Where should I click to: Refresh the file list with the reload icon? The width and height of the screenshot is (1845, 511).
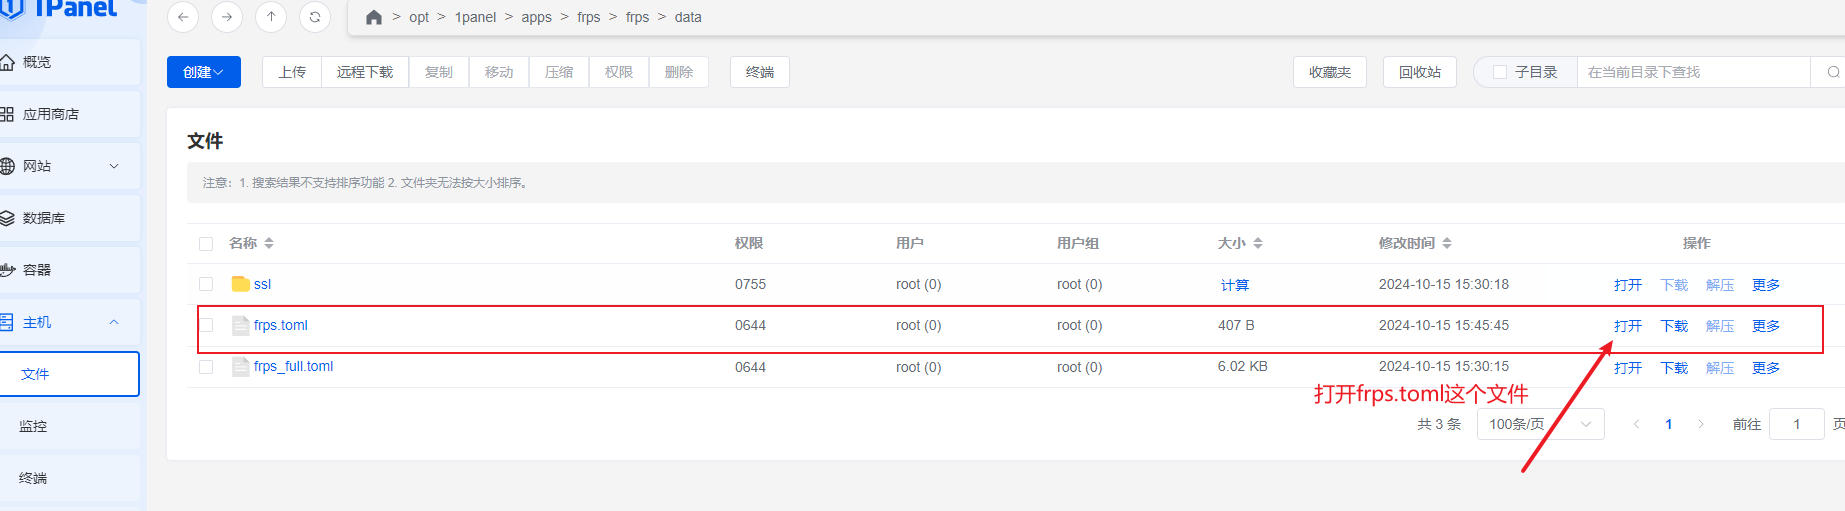[315, 17]
